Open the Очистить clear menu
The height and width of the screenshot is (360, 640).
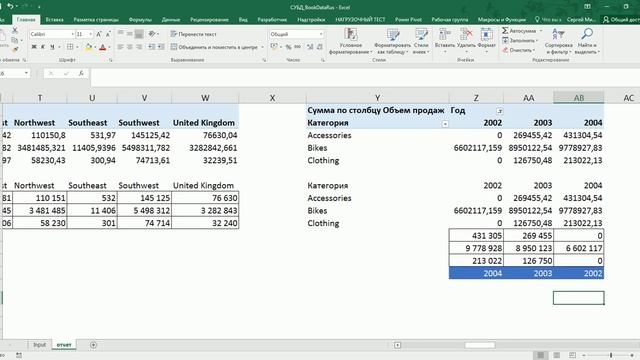[x=519, y=50]
